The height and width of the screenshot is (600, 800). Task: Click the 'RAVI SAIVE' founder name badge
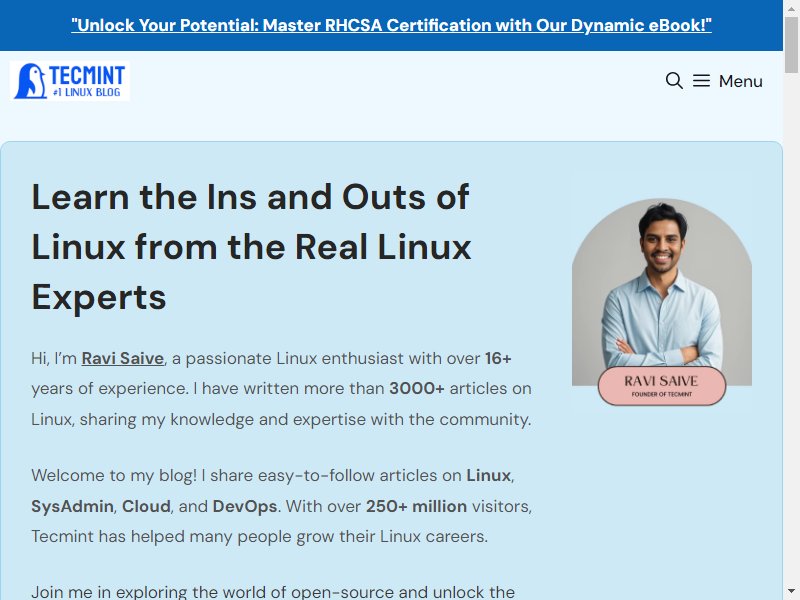pyautogui.click(x=662, y=386)
